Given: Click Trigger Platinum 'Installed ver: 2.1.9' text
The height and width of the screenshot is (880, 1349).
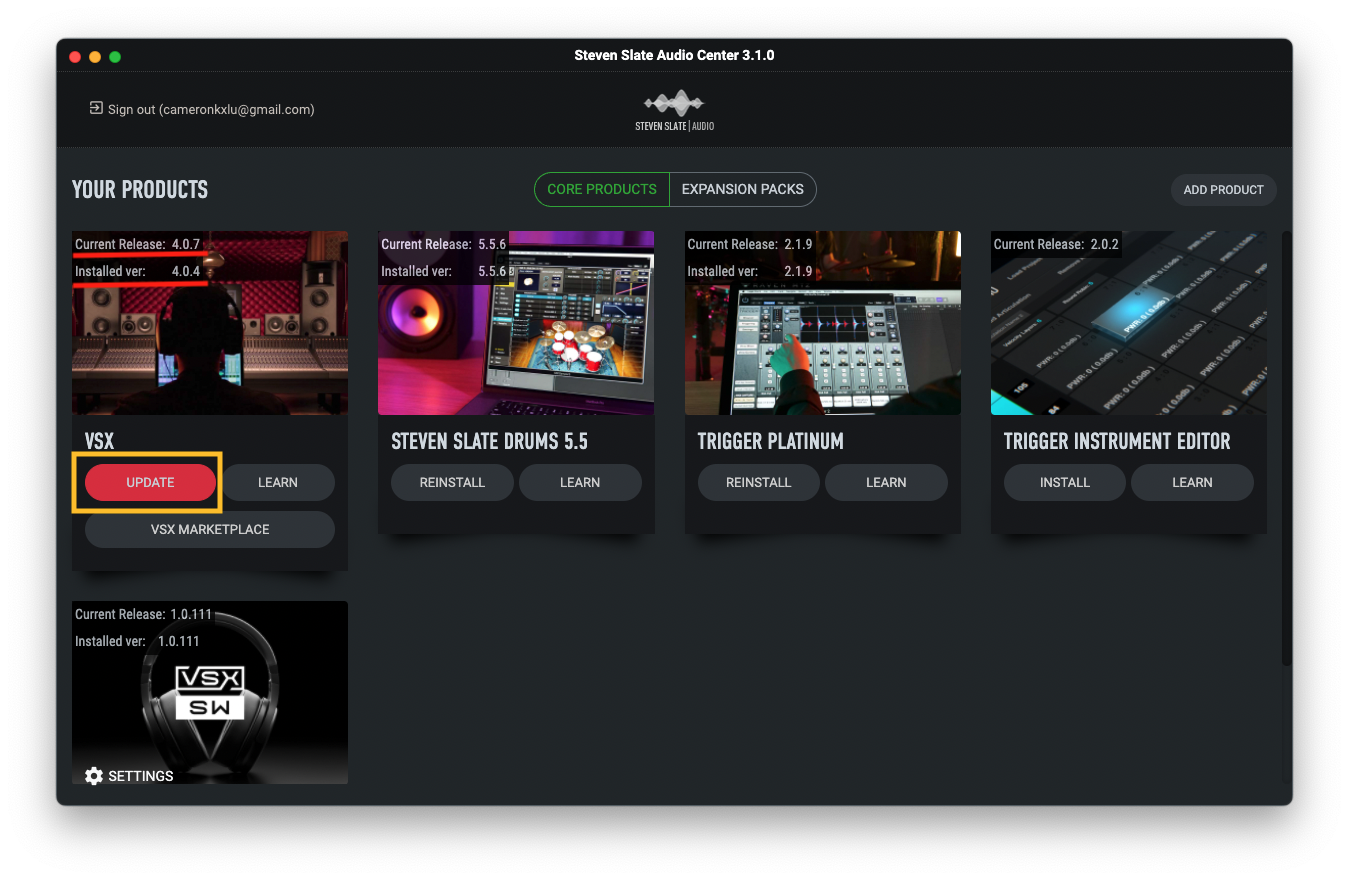Looking at the screenshot, I should tap(750, 271).
